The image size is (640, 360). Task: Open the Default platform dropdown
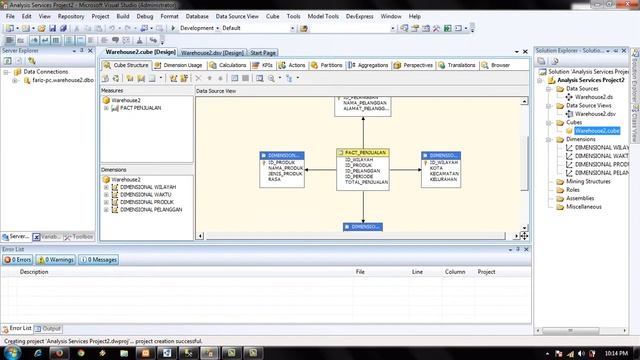[292, 28]
